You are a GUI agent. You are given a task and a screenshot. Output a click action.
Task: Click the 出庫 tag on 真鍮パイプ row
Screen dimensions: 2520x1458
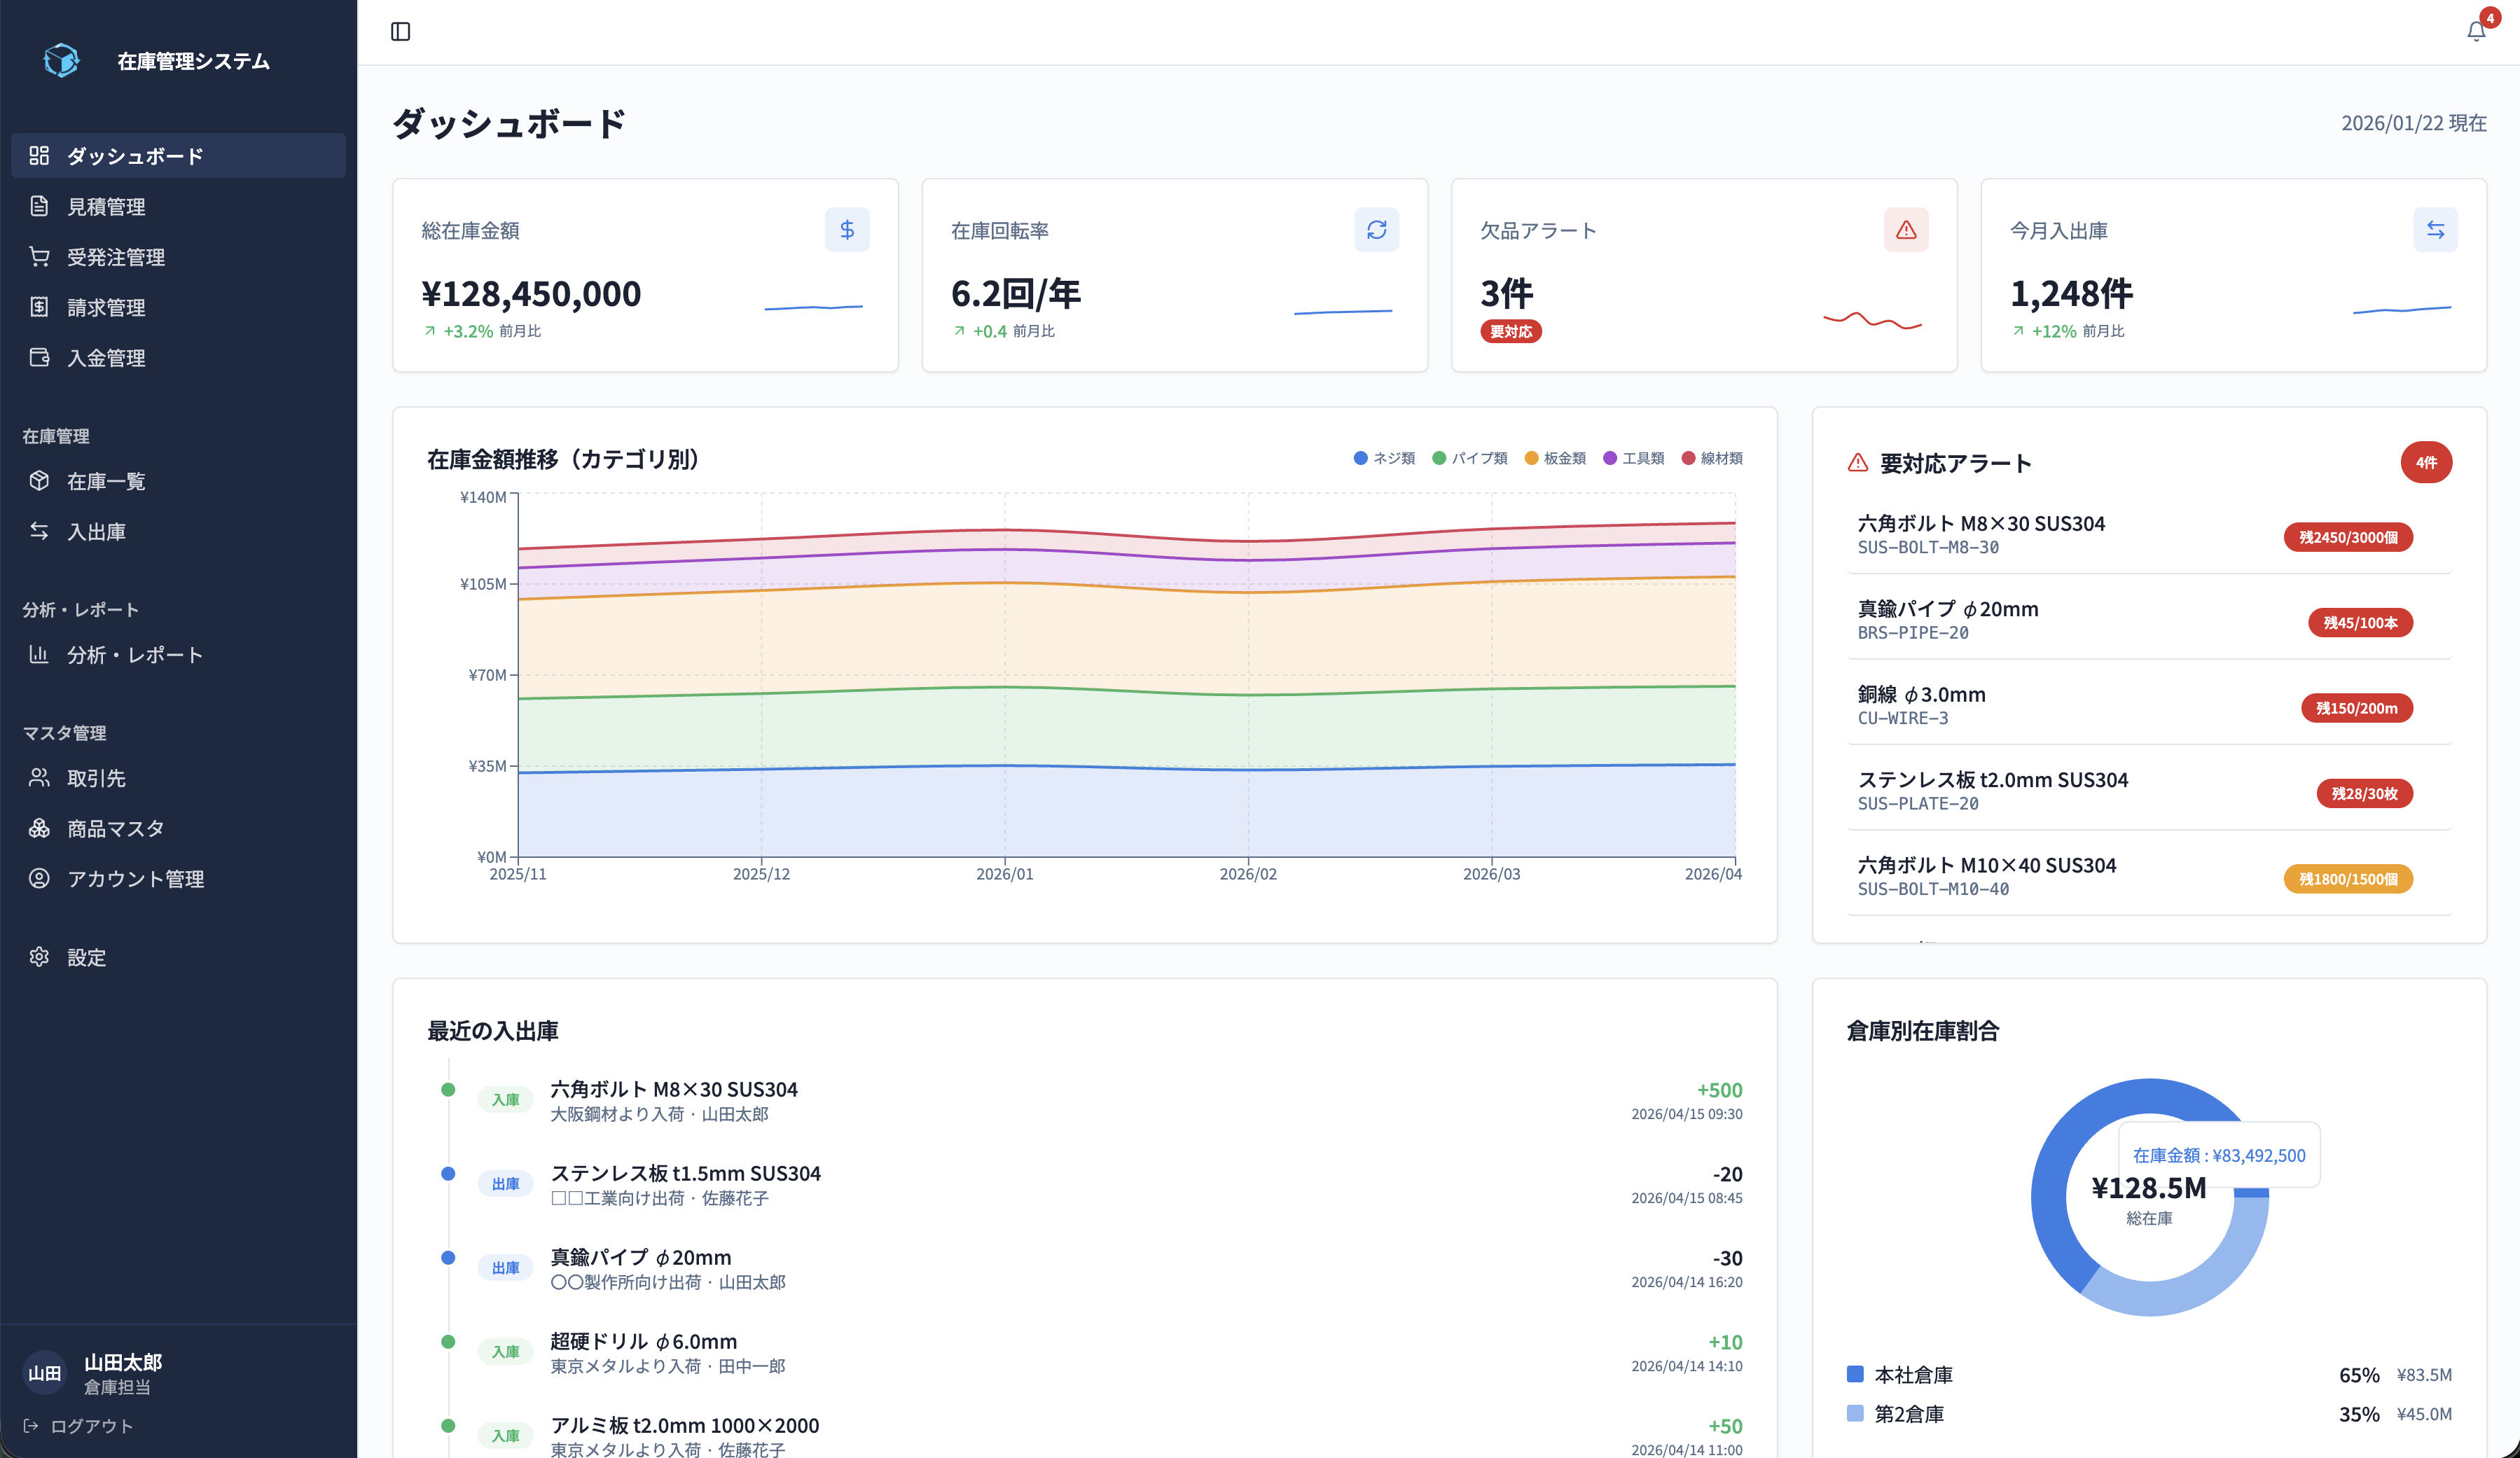tap(505, 1268)
